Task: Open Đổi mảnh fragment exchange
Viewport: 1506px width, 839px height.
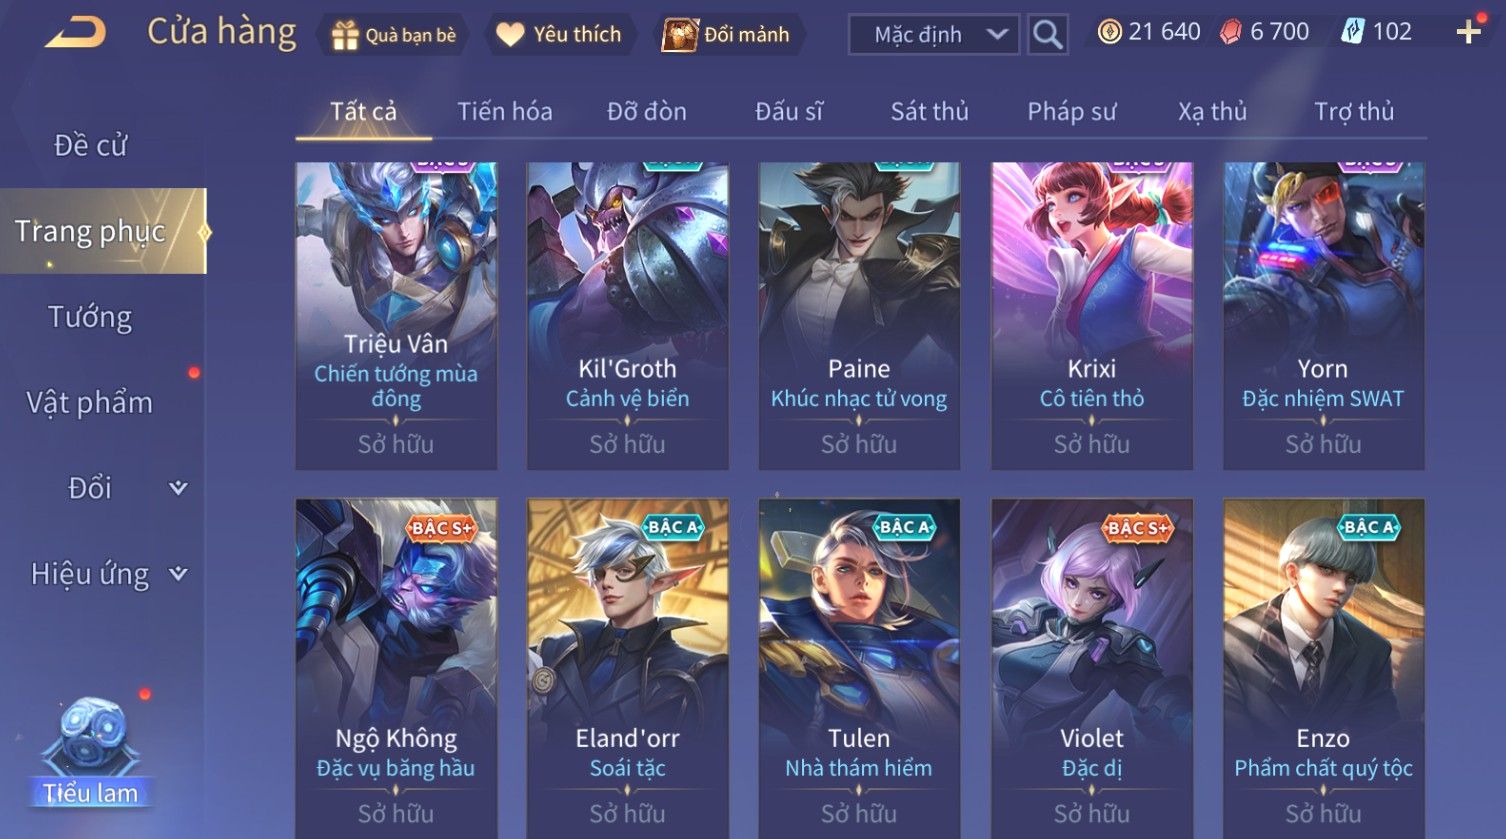Action: (728, 34)
